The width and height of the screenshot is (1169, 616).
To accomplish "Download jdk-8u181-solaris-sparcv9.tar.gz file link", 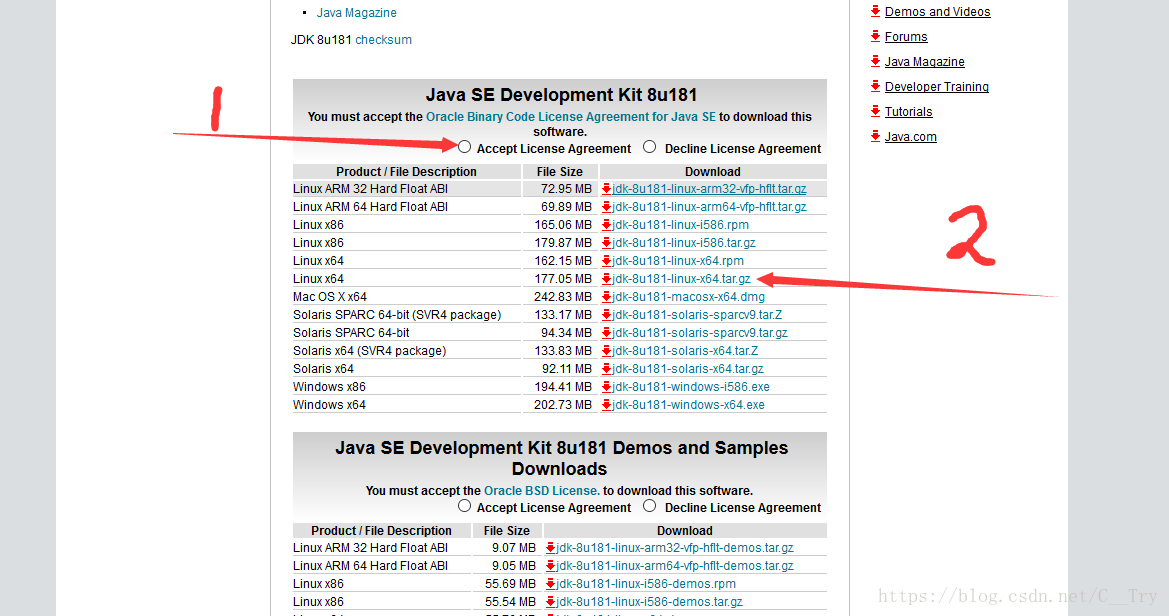I will click(700, 333).
